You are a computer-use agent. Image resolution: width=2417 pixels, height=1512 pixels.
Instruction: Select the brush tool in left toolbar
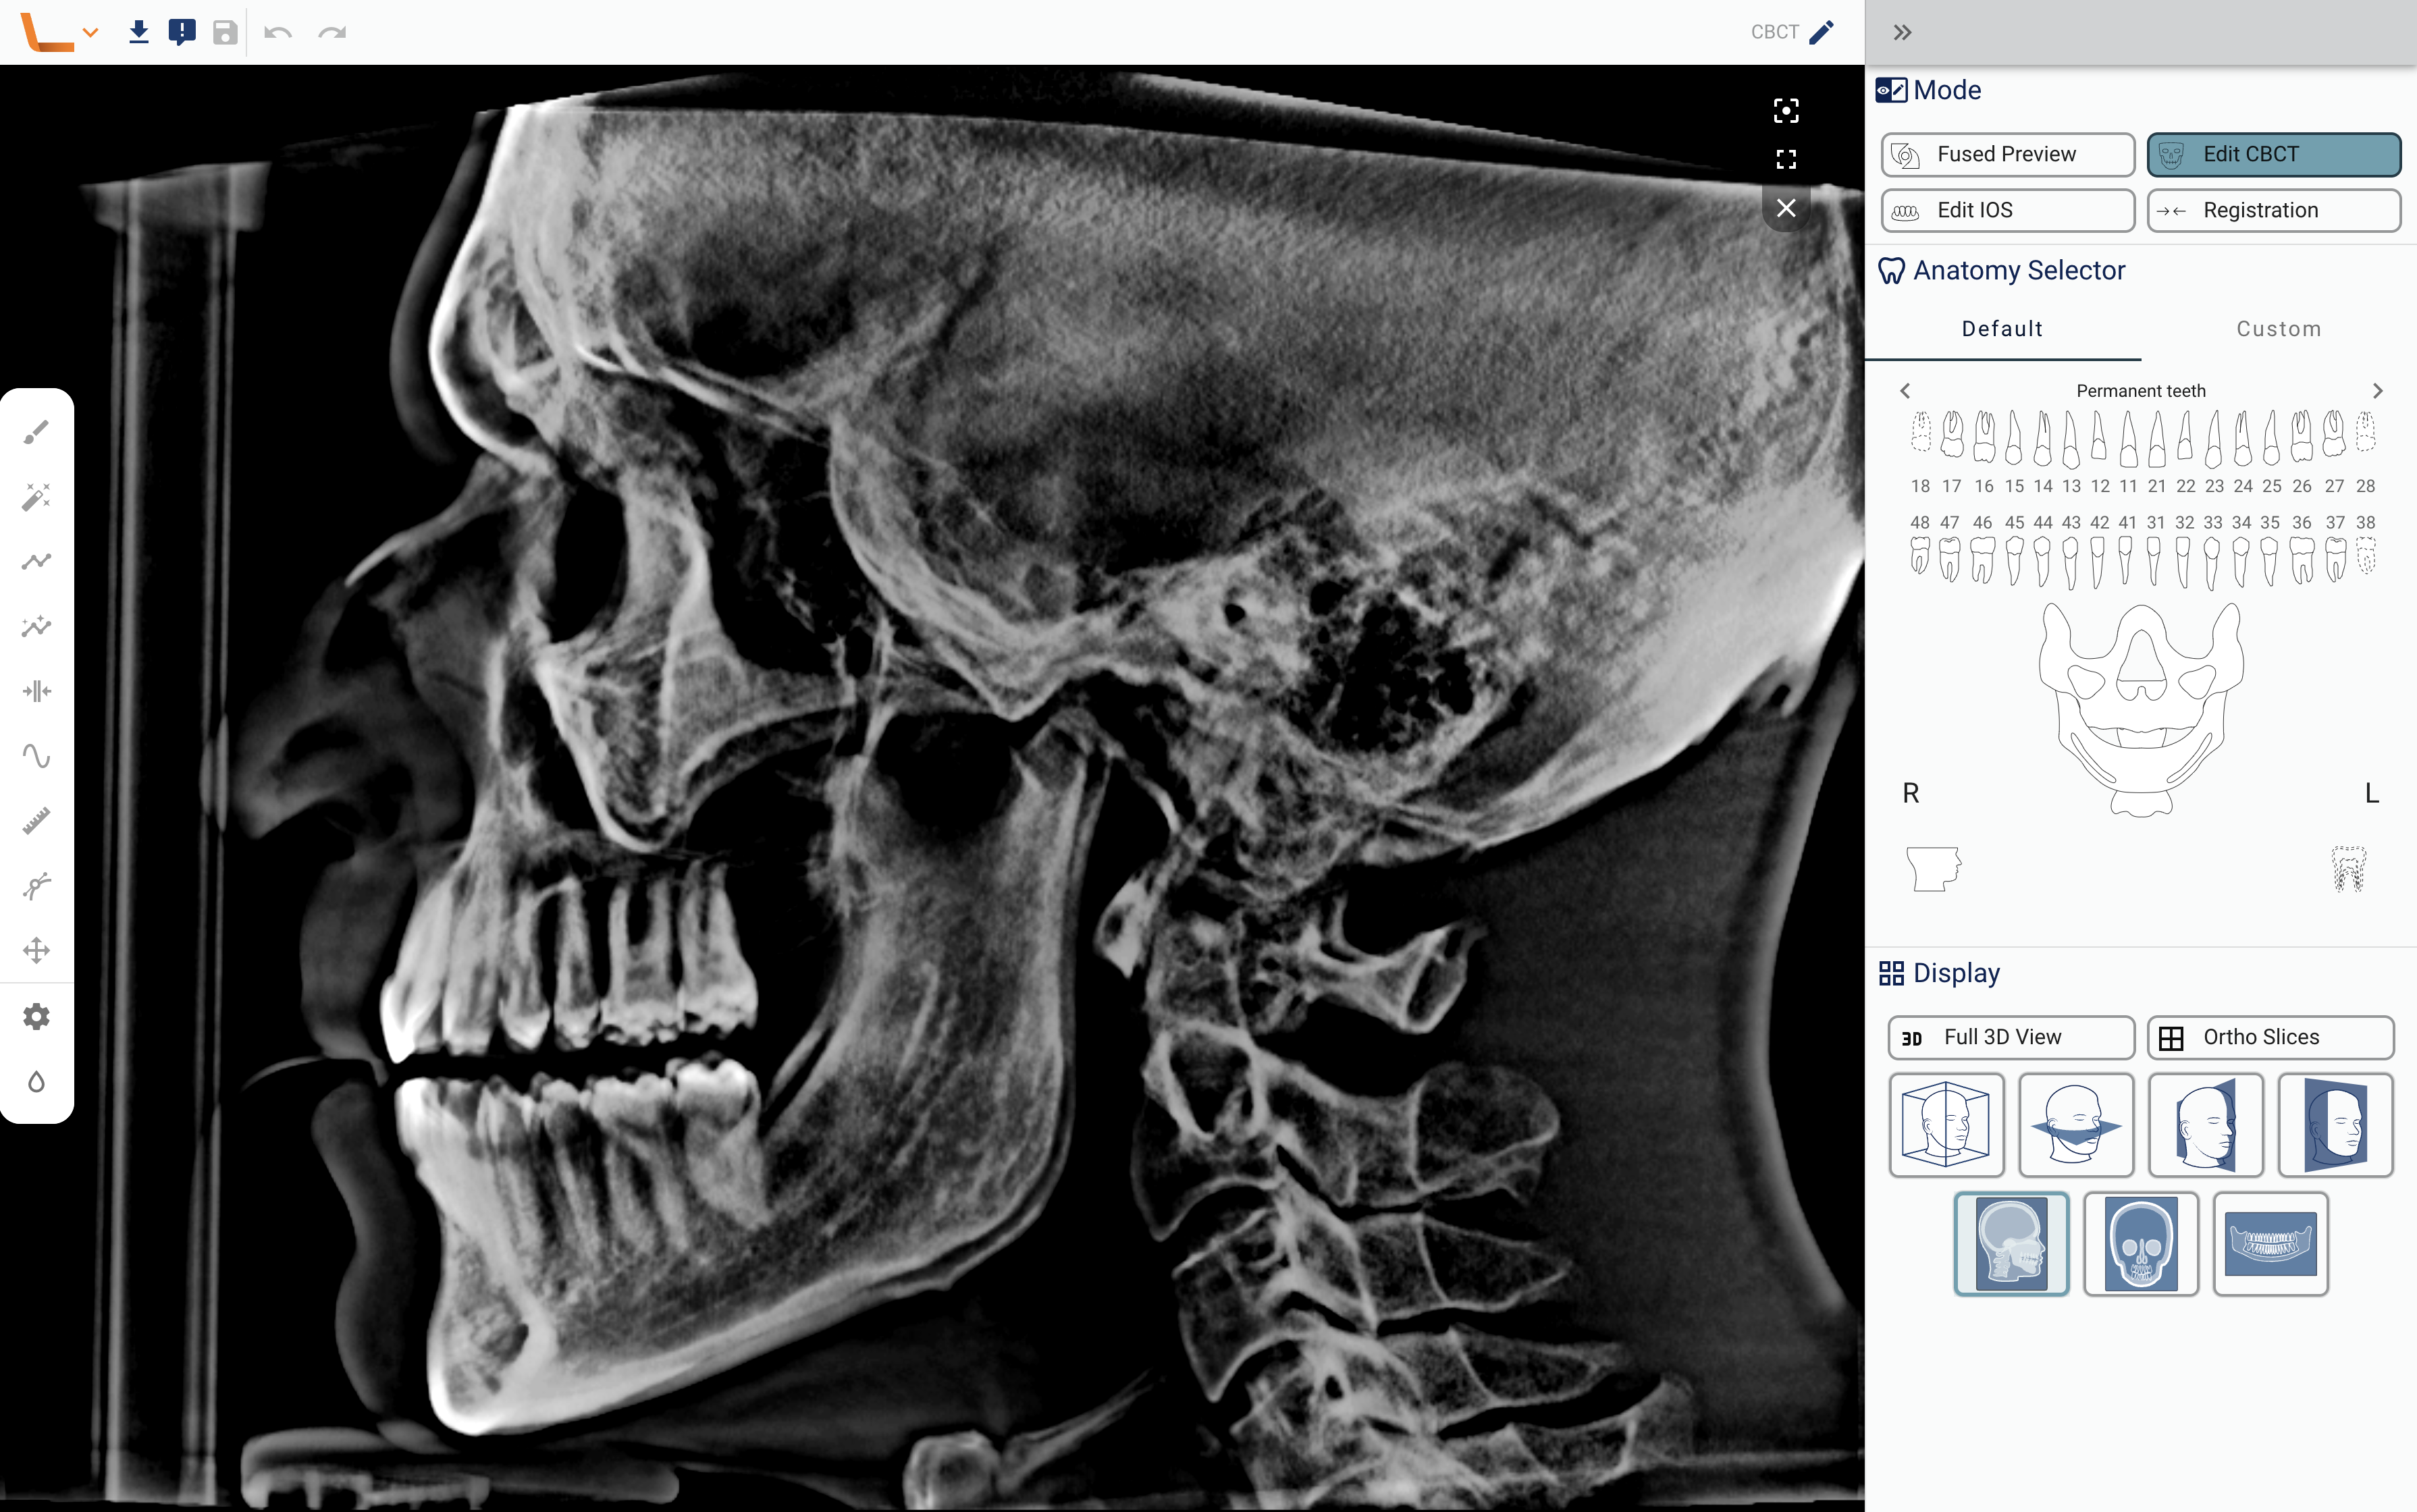click(36, 432)
